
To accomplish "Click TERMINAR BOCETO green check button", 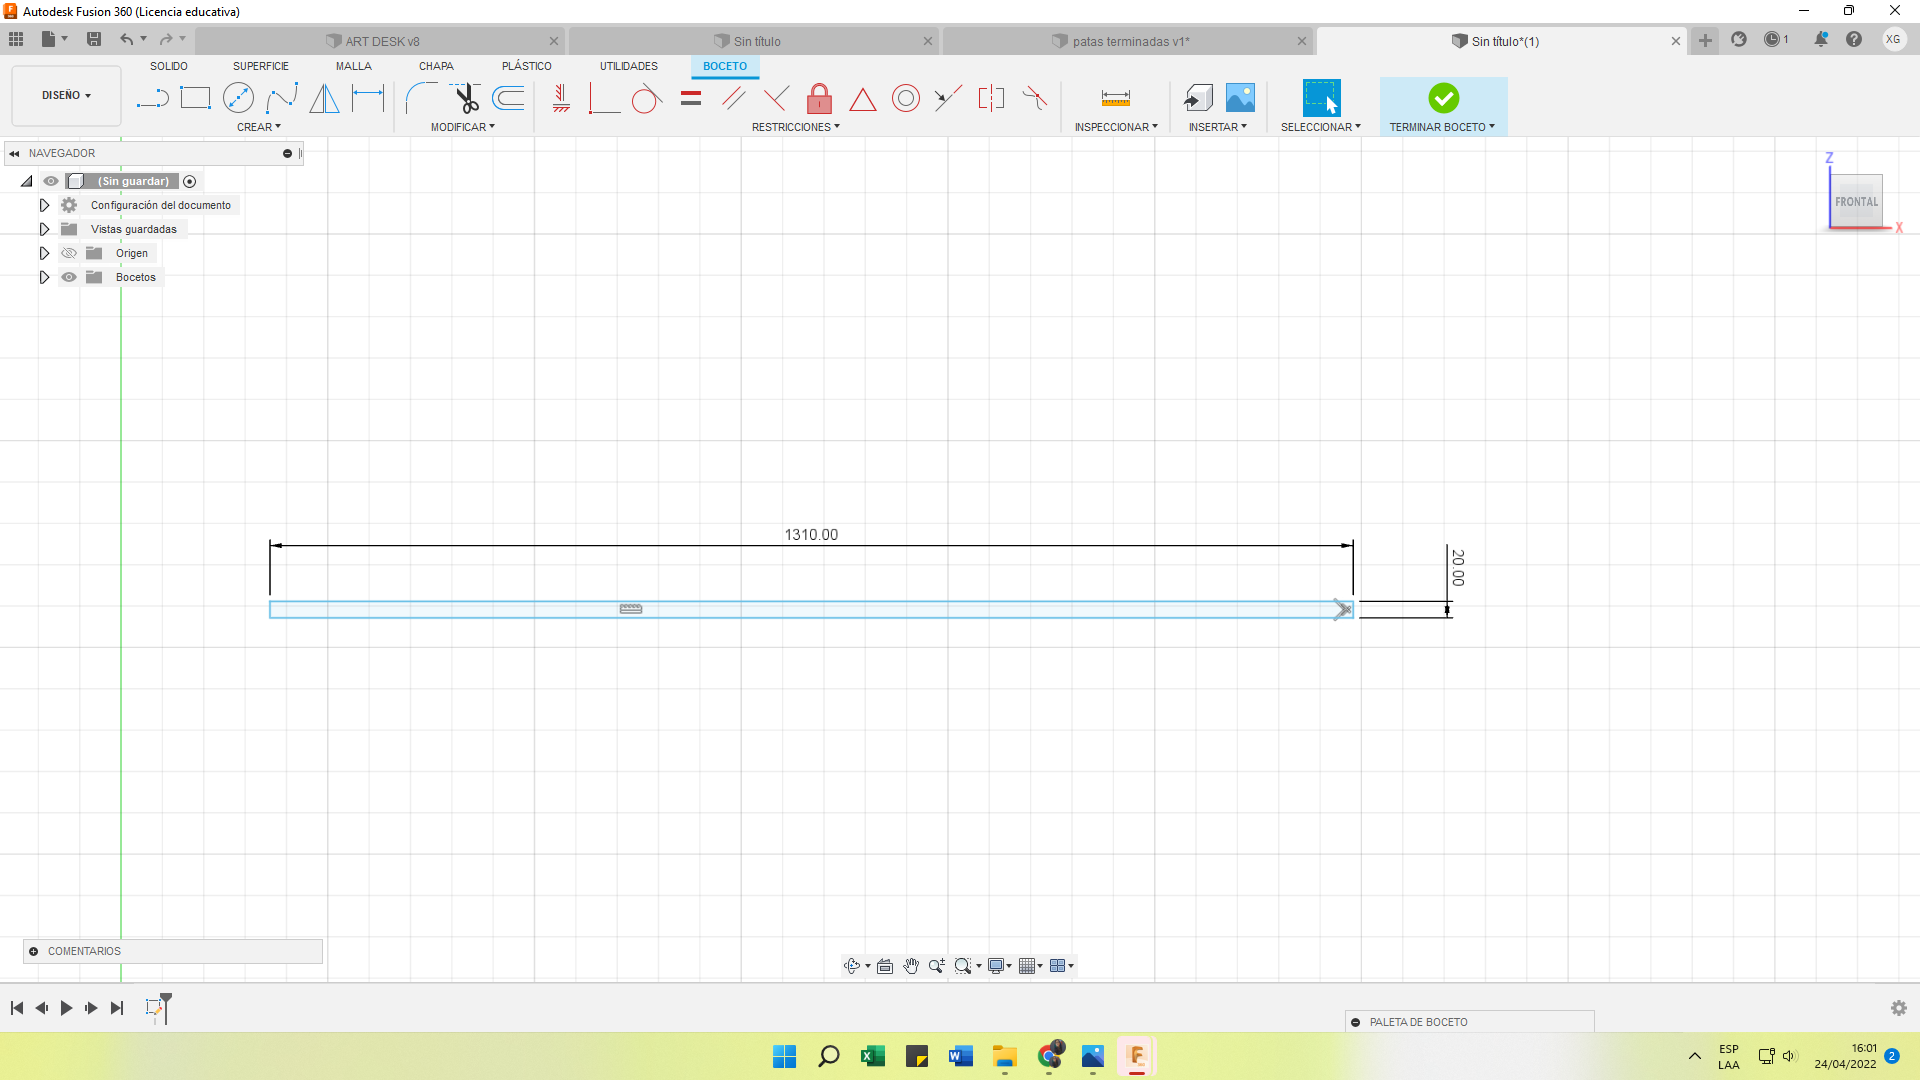I will coord(1443,98).
